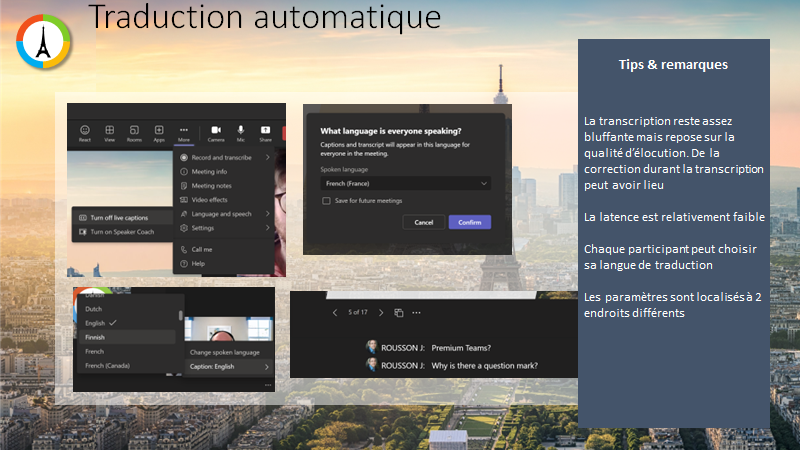This screenshot has width=800, height=450.
Task: Click the Confirm button
Action: tap(470, 222)
